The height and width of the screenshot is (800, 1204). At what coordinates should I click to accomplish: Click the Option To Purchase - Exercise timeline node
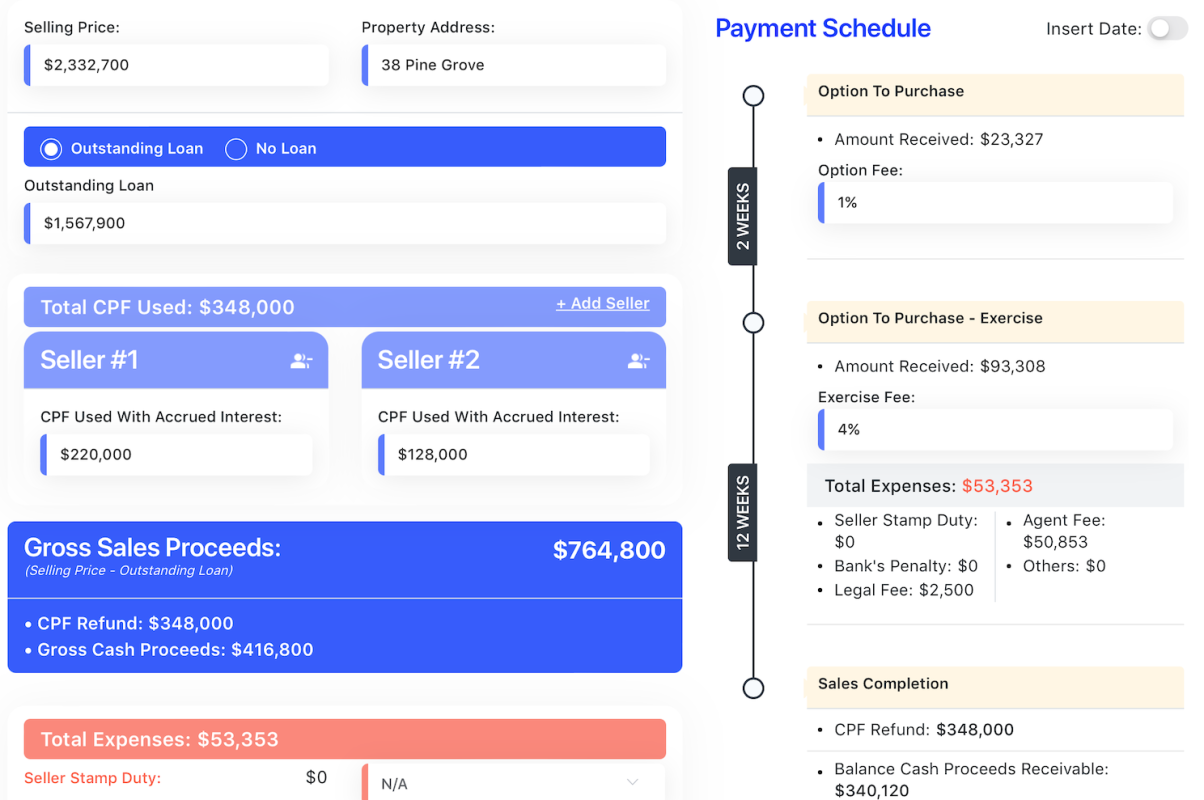pos(754,323)
